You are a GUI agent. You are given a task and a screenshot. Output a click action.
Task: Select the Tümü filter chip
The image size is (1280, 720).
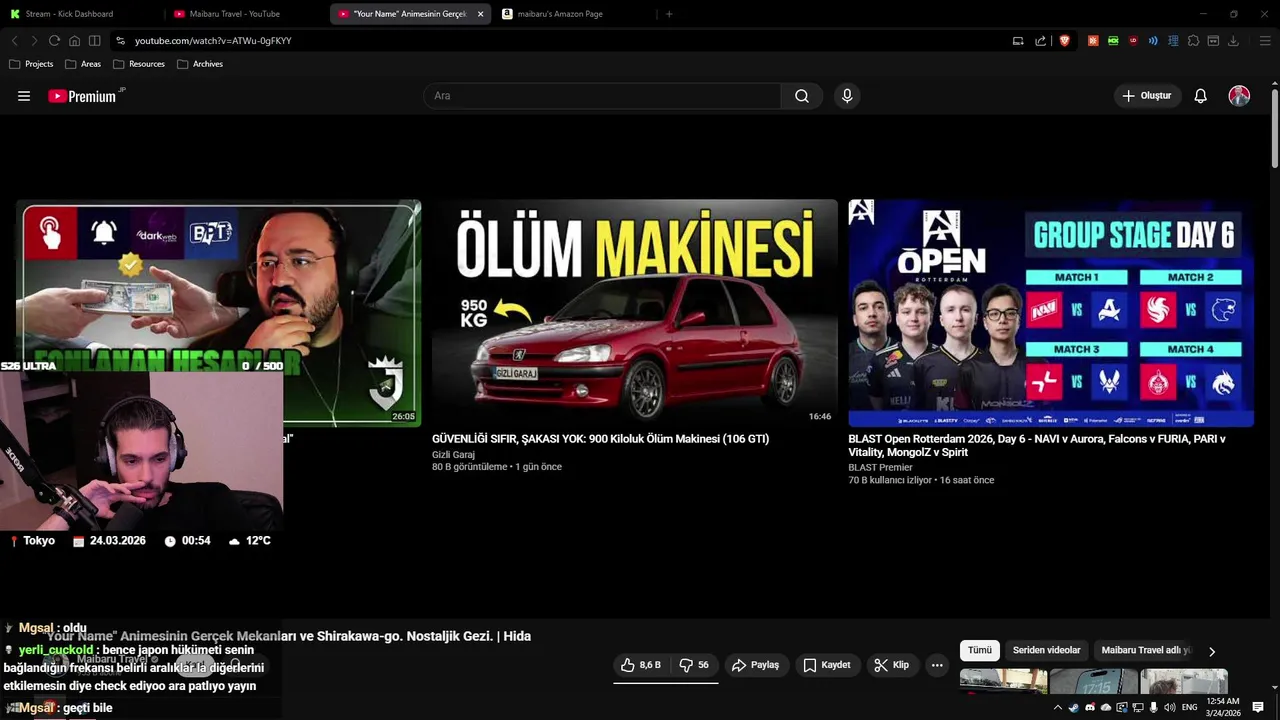pos(980,650)
